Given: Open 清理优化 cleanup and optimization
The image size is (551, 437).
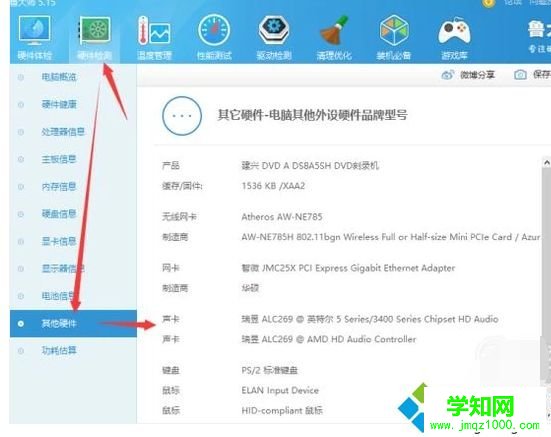Looking at the screenshot, I should click(x=334, y=38).
